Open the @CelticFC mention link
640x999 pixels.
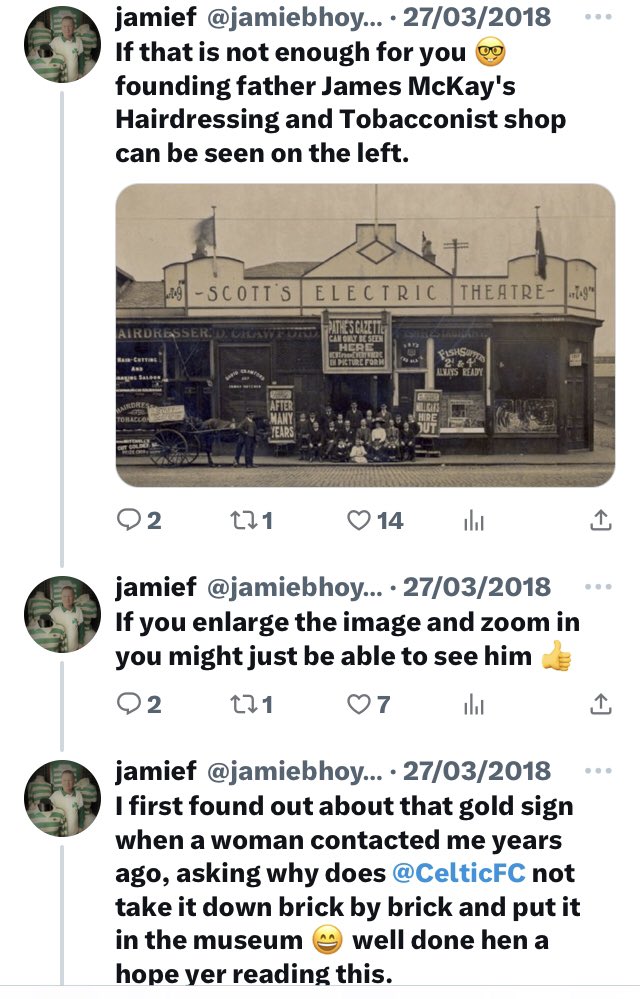pos(459,873)
